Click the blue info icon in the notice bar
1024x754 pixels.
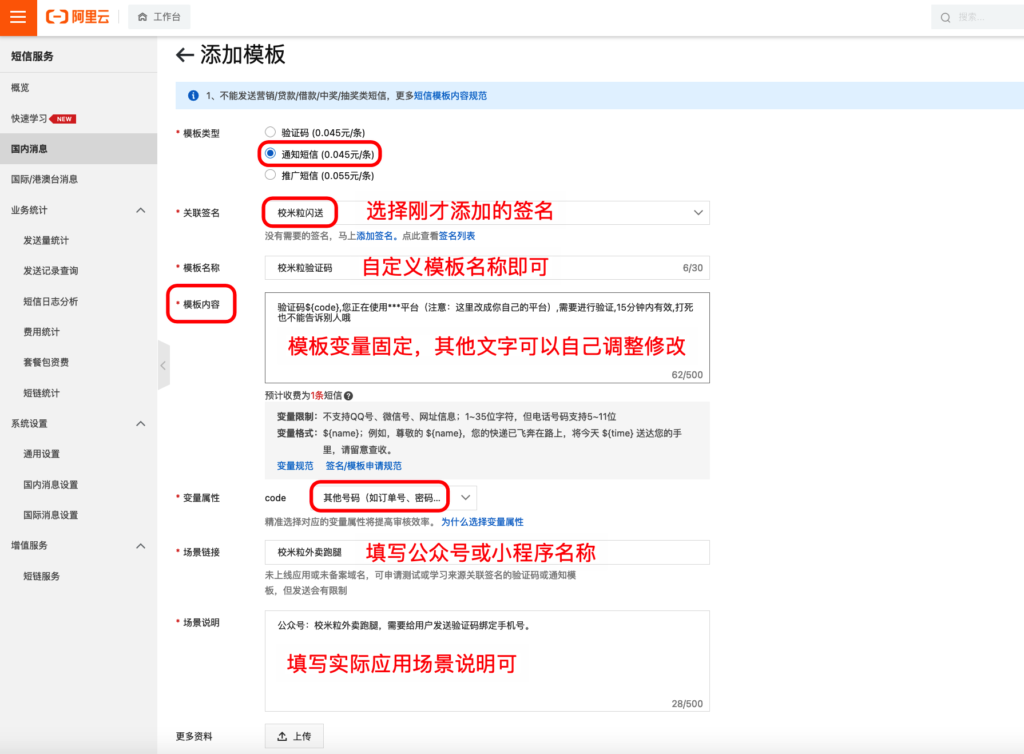coord(192,93)
